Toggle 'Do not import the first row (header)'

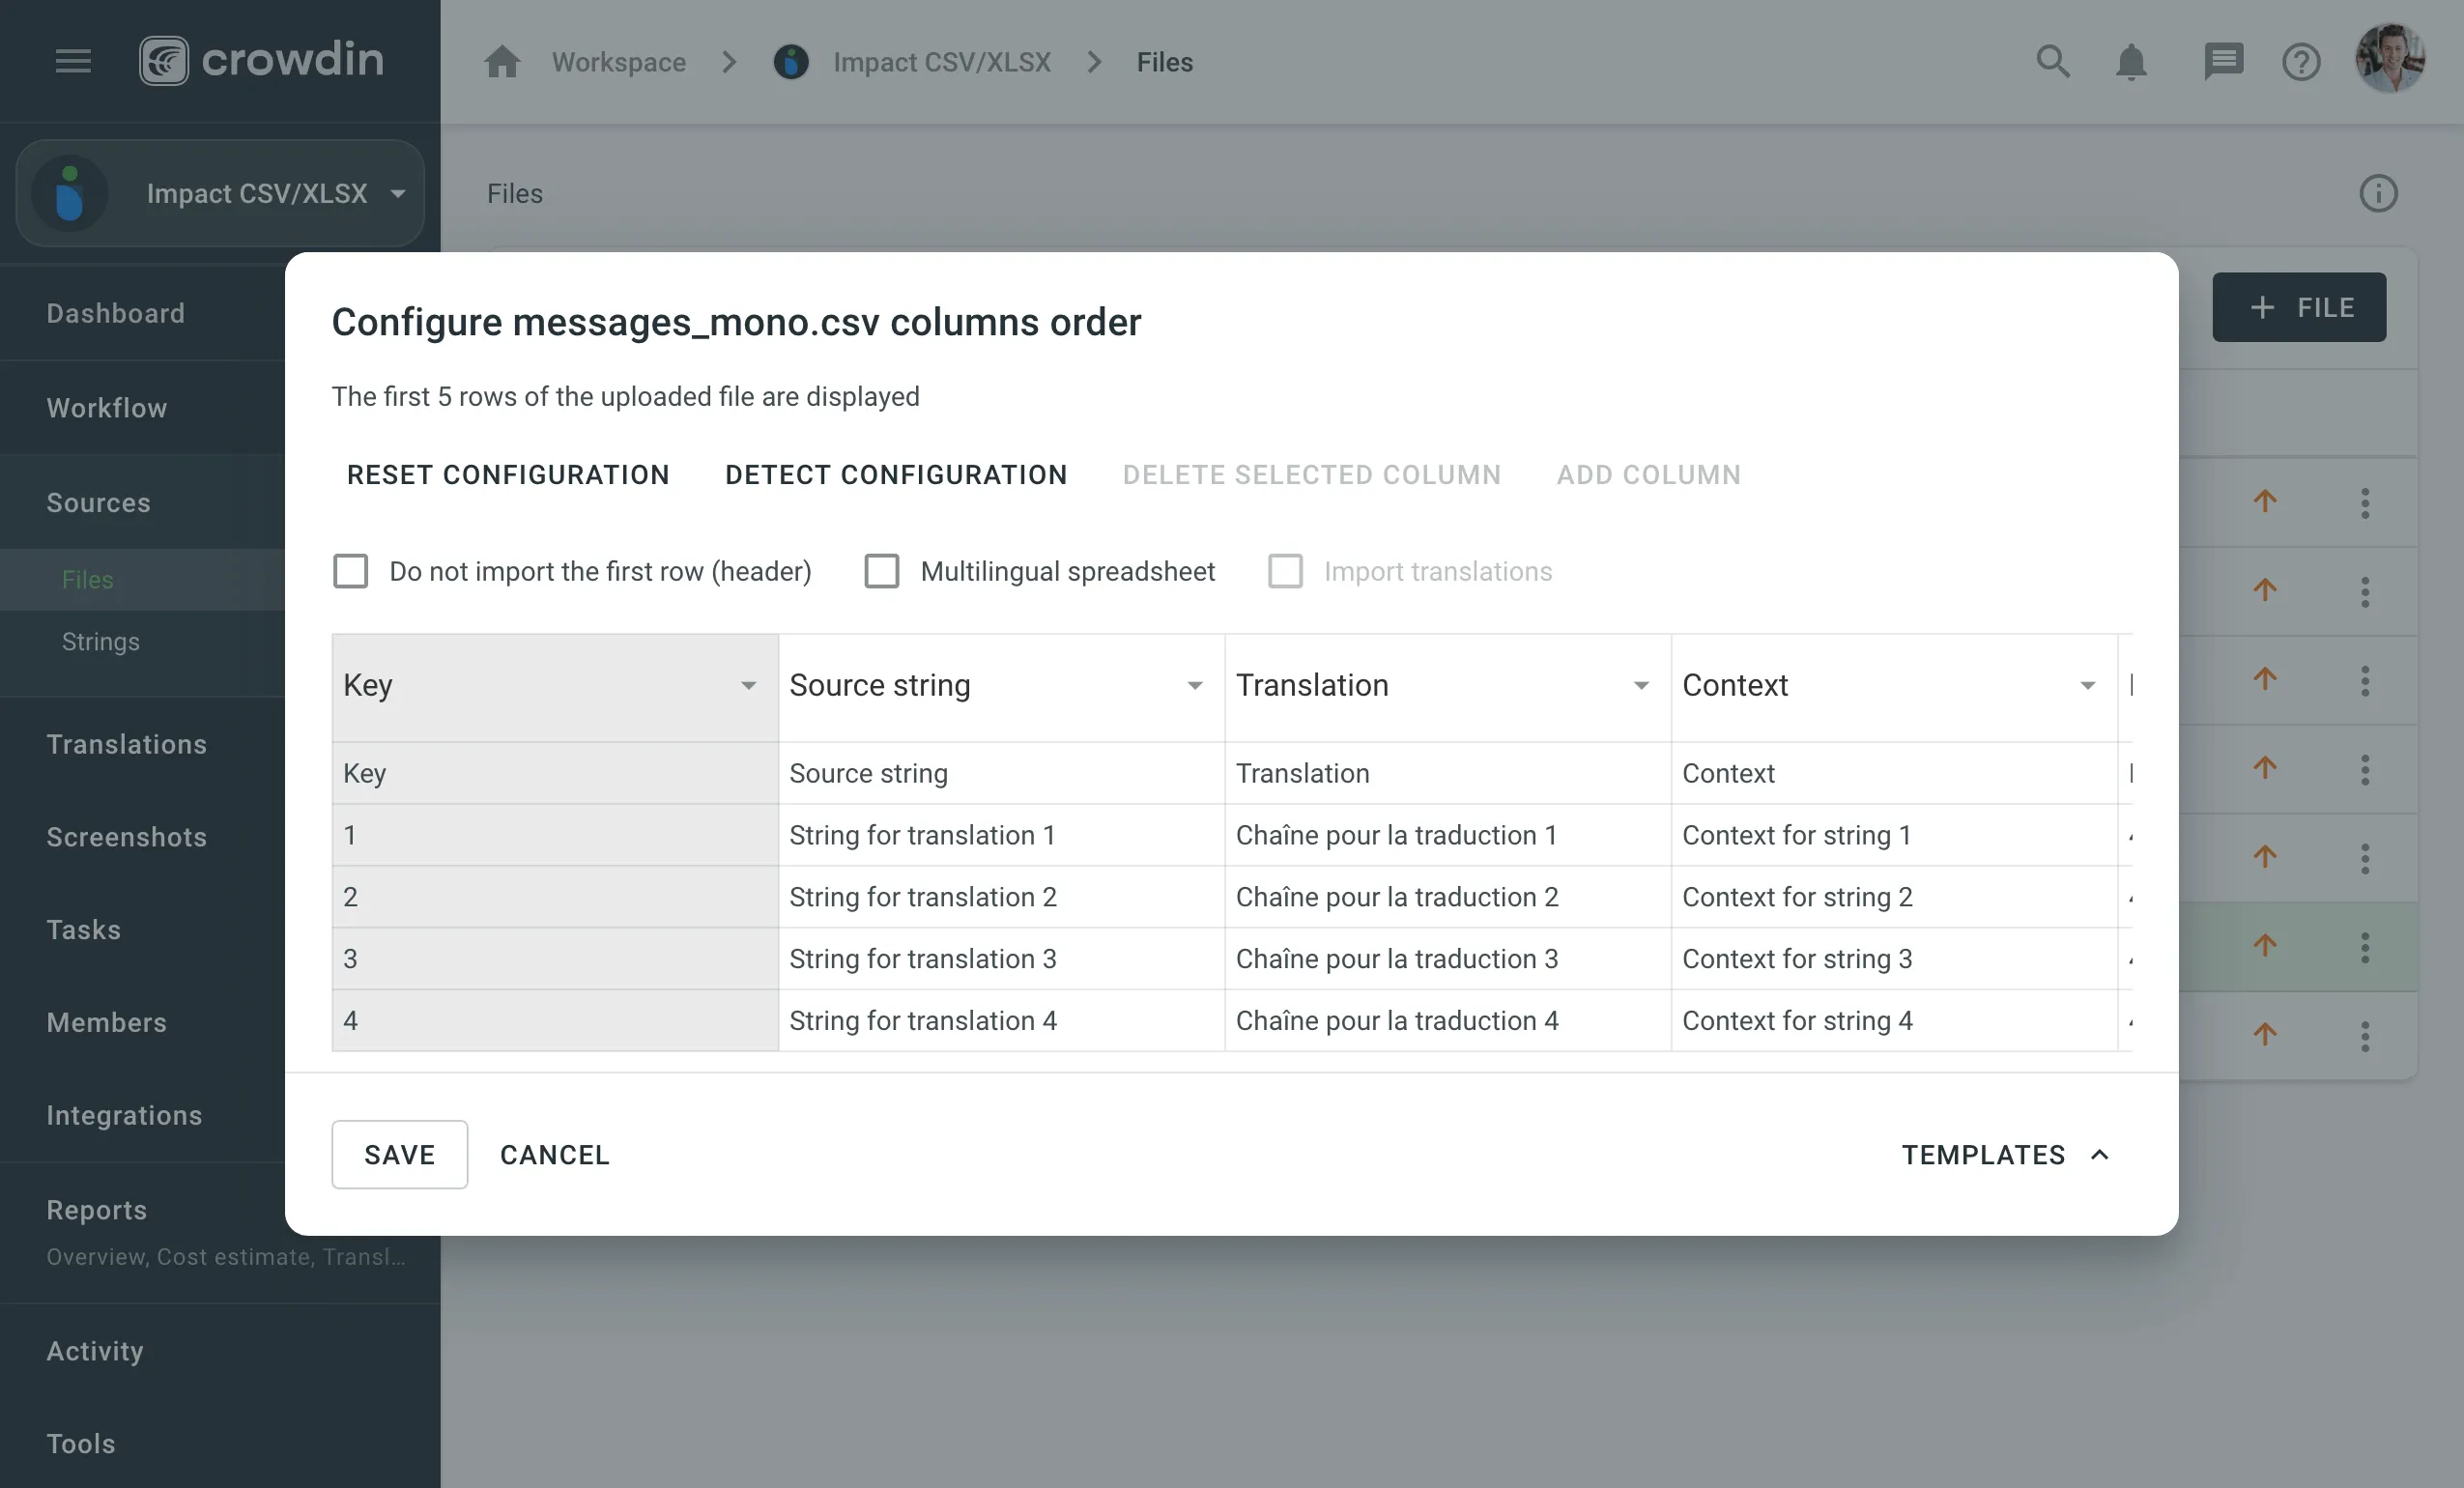pos(350,571)
